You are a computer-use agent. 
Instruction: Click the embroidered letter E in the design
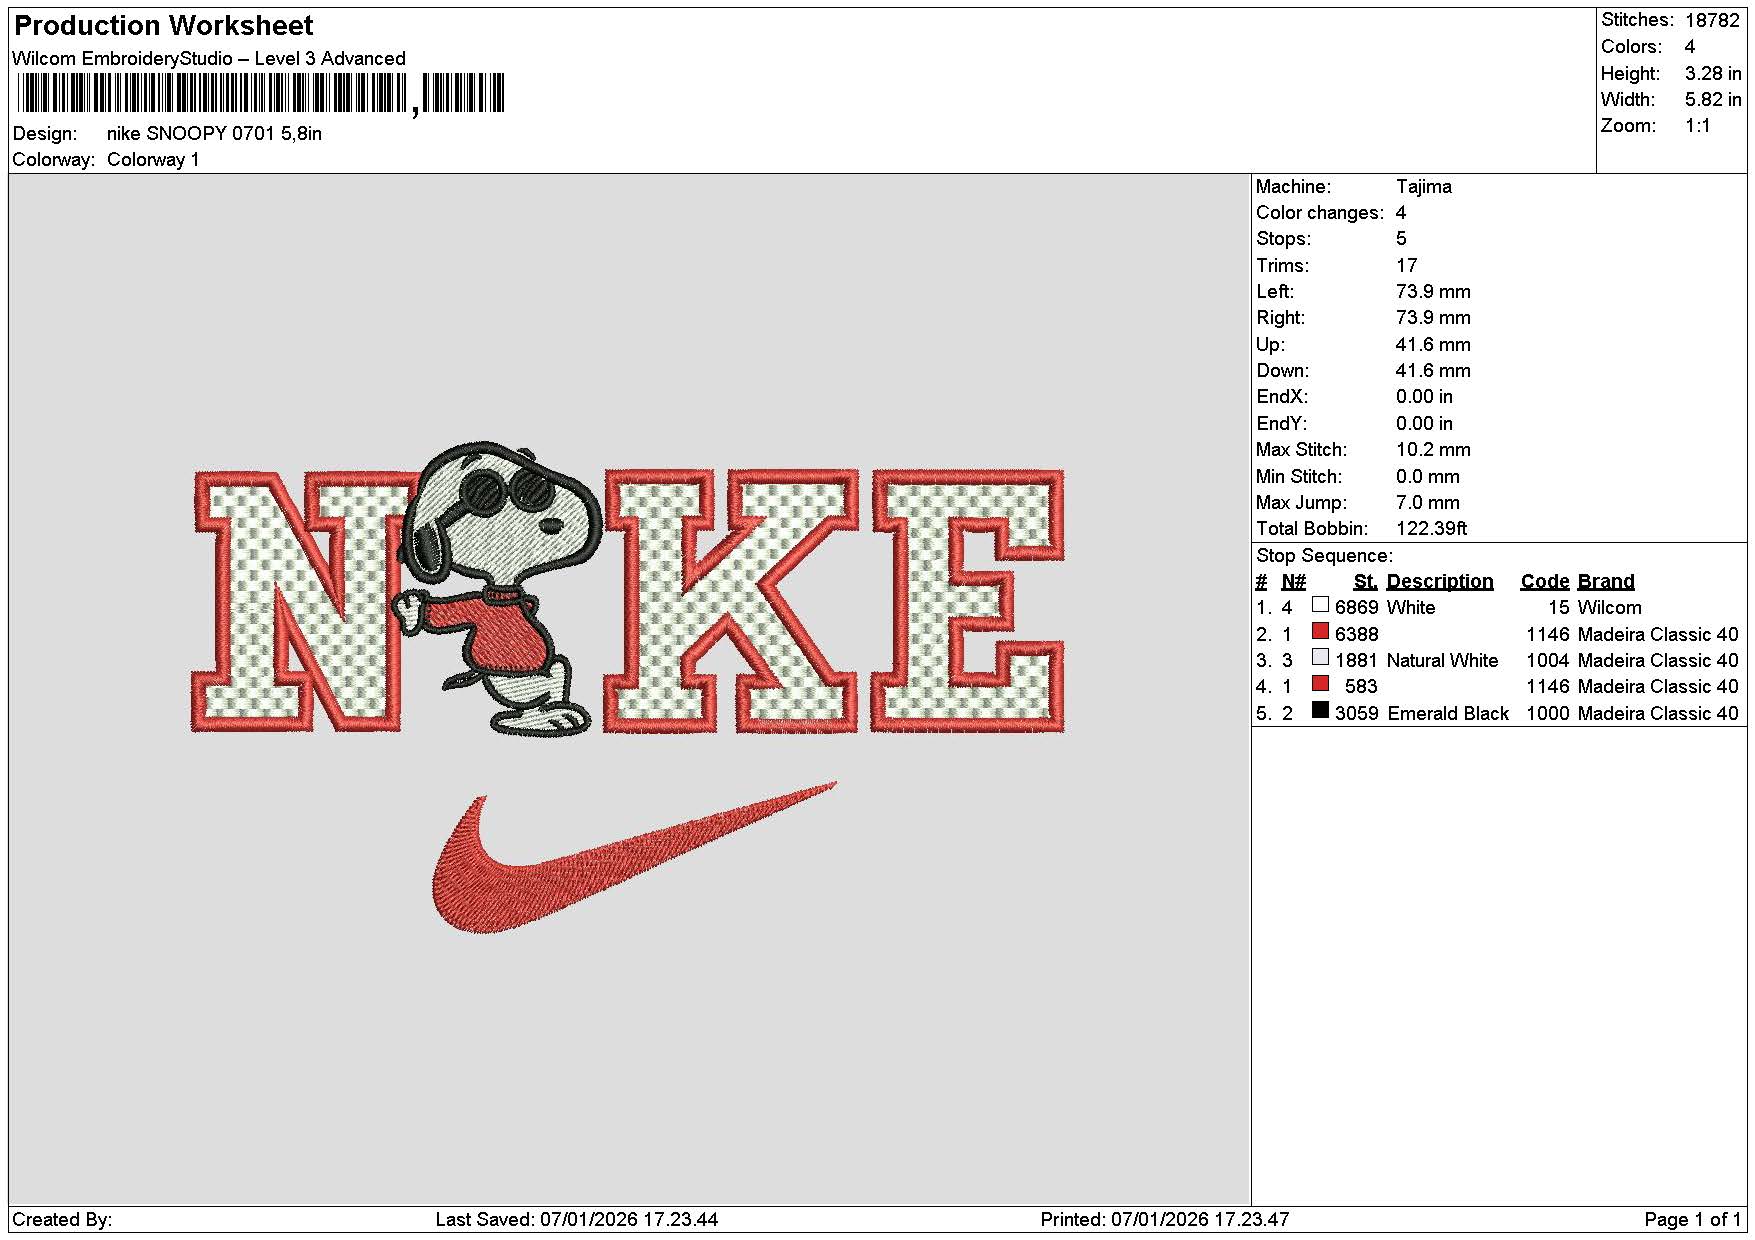(967, 600)
